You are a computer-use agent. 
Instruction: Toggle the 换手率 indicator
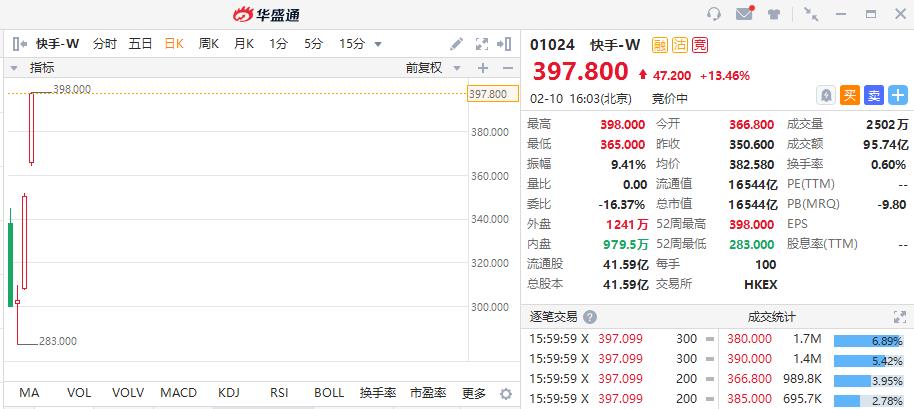click(378, 393)
